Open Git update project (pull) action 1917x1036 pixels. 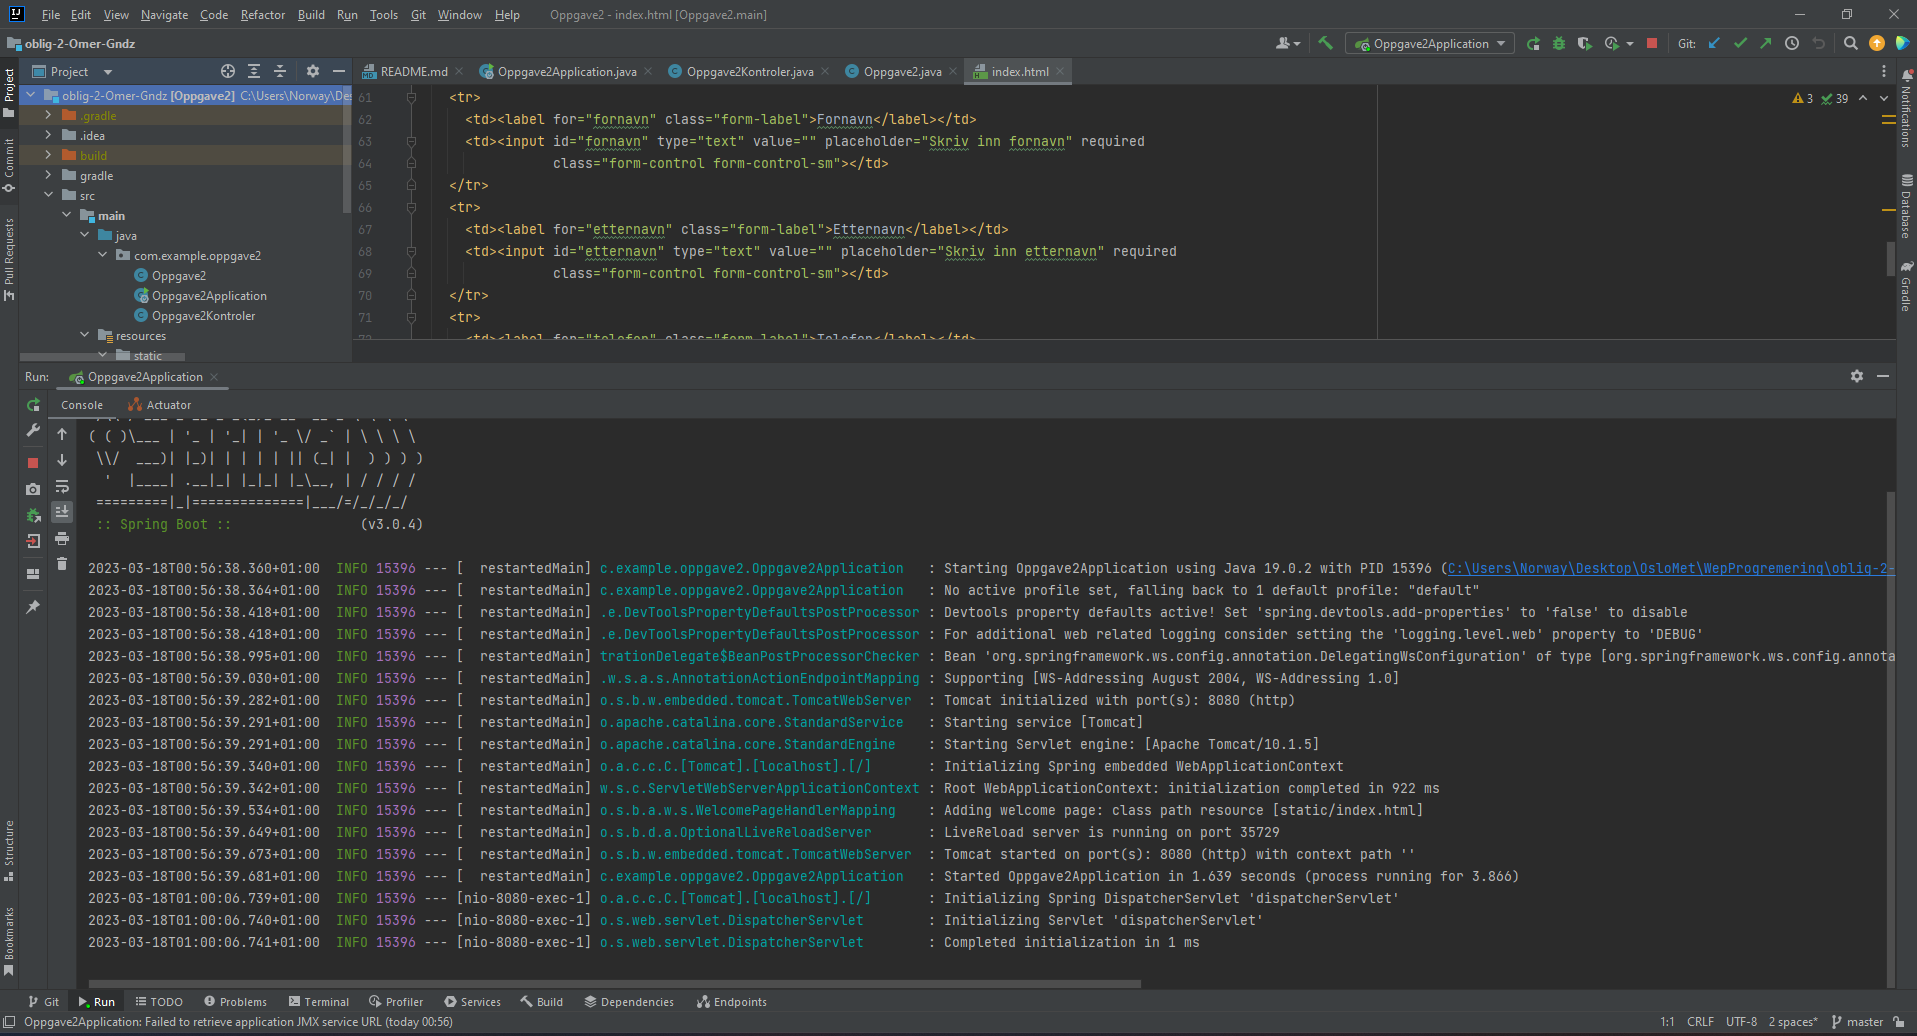(1713, 43)
